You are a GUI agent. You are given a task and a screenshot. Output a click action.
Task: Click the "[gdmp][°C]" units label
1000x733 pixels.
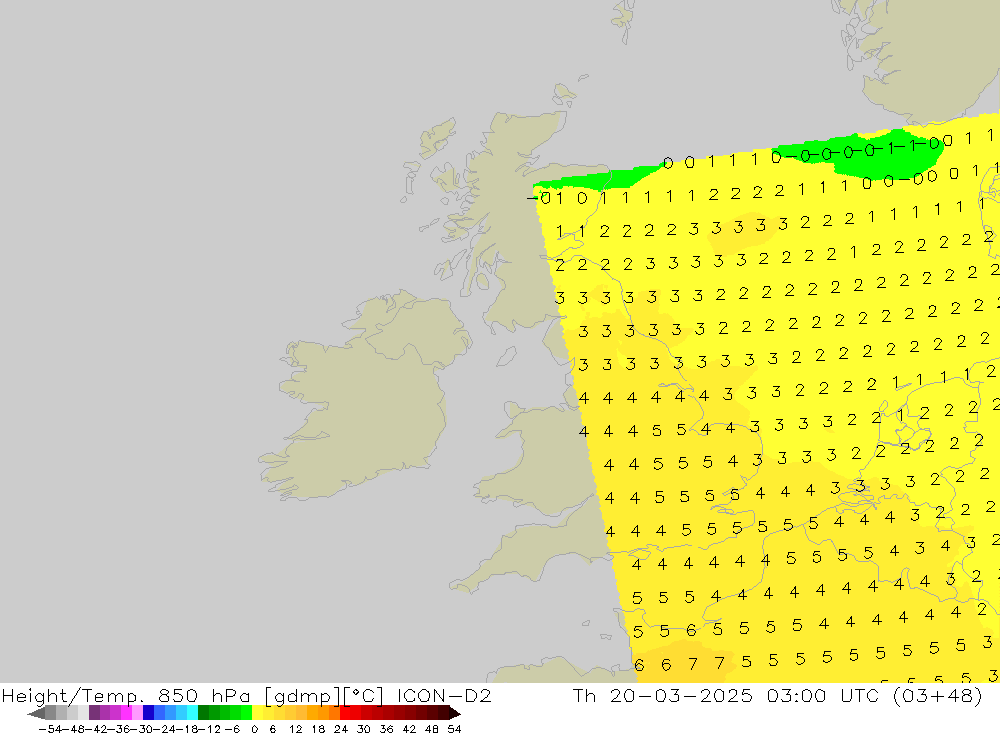(323, 695)
